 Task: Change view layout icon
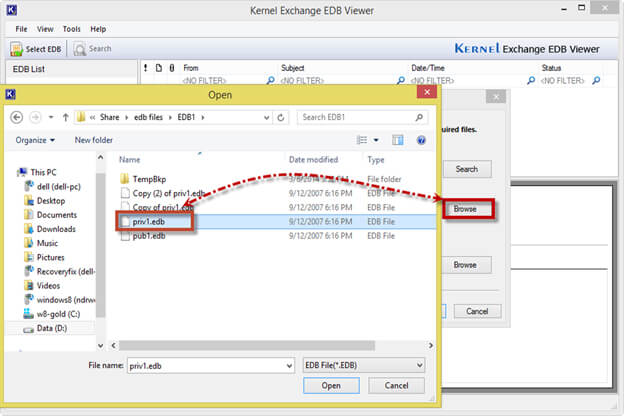pyautogui.click(x=362, y=140)
